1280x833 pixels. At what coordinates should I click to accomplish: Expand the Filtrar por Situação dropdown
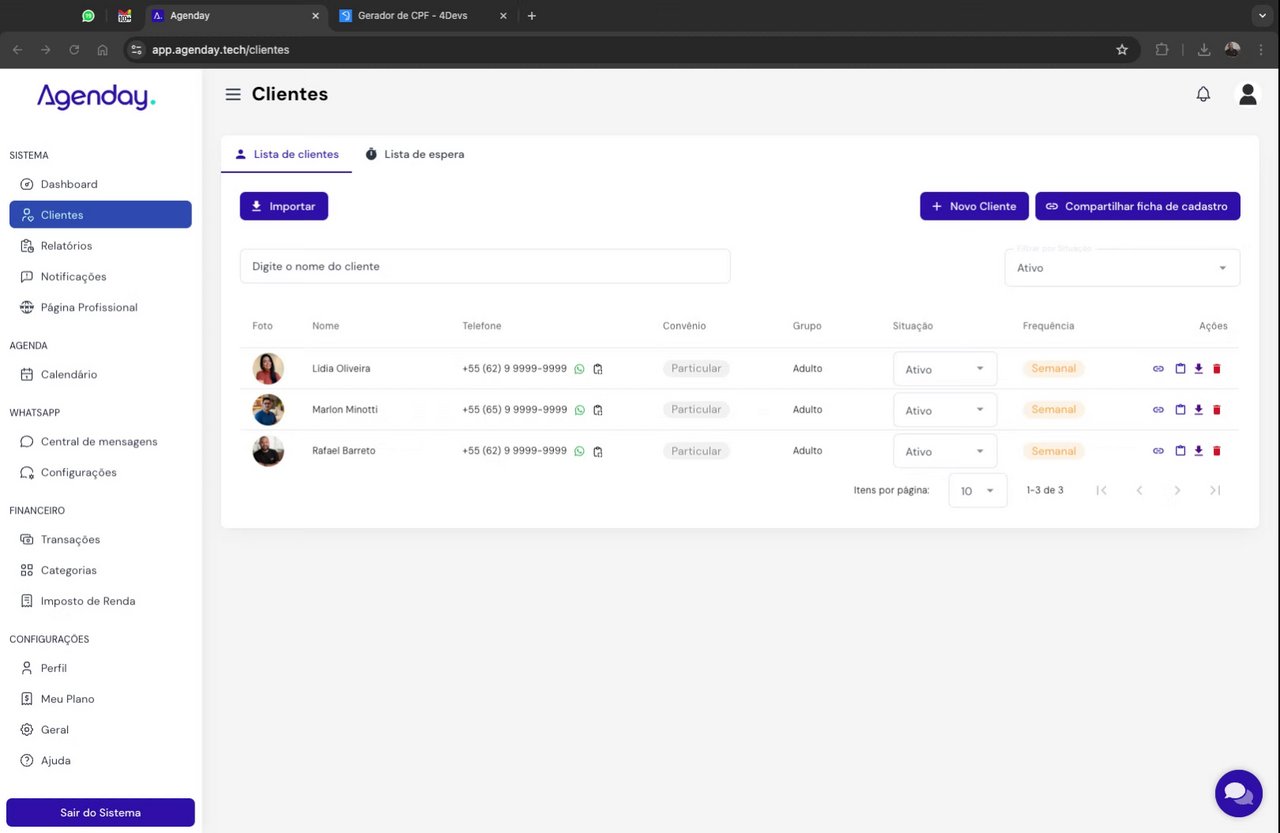coord(1122,268)
